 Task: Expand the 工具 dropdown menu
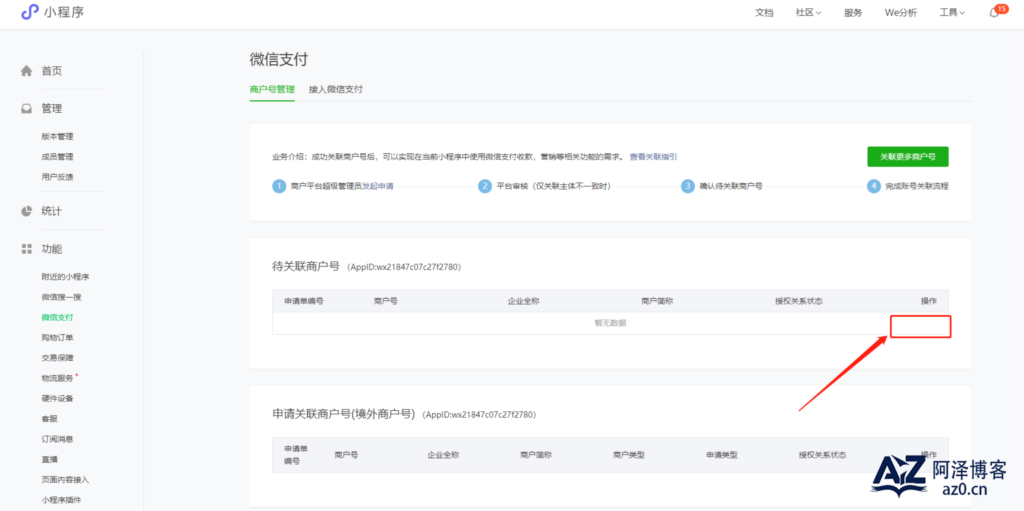tap(952, 12)
